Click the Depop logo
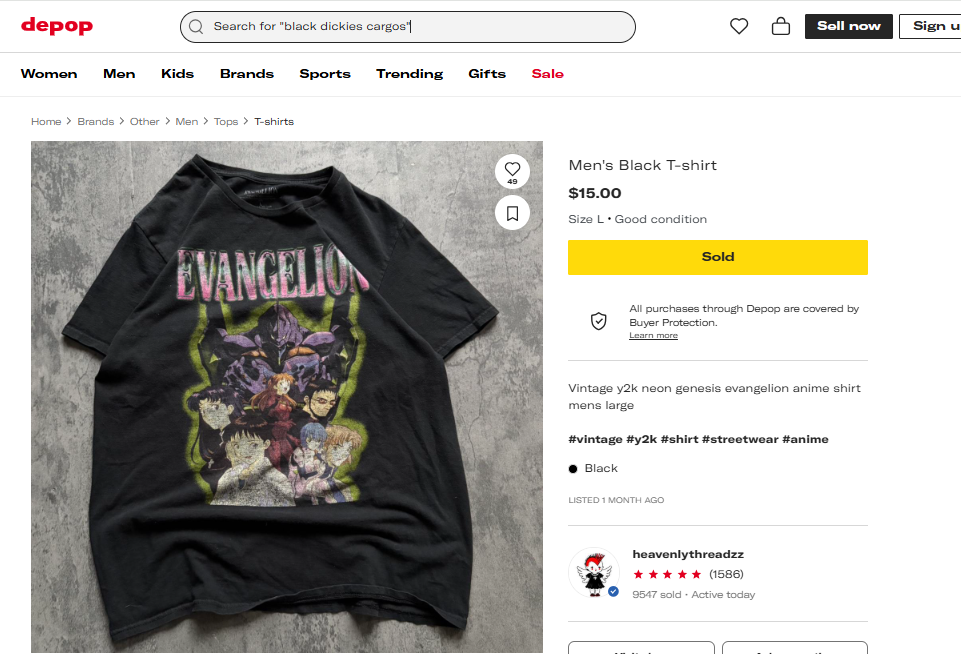This screenshot has height=654, width=961. [57, 26]
